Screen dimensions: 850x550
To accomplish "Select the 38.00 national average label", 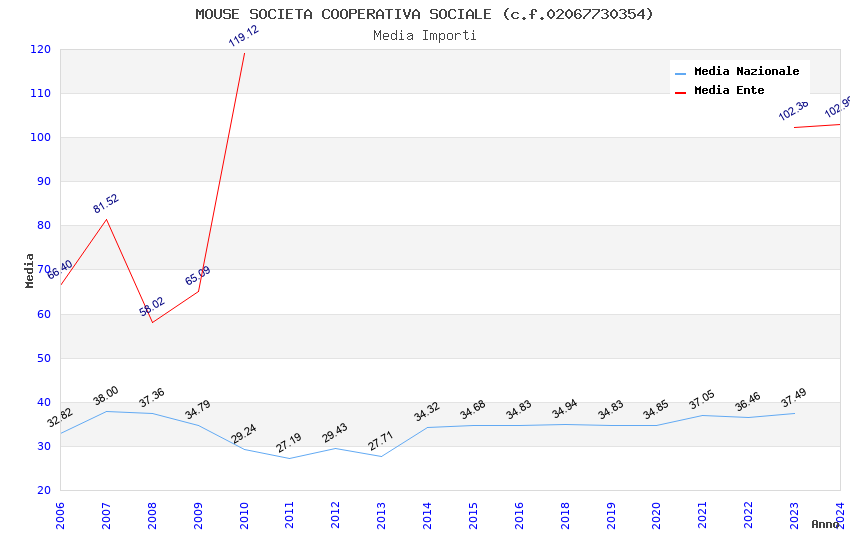I will (x=106, y=396).
